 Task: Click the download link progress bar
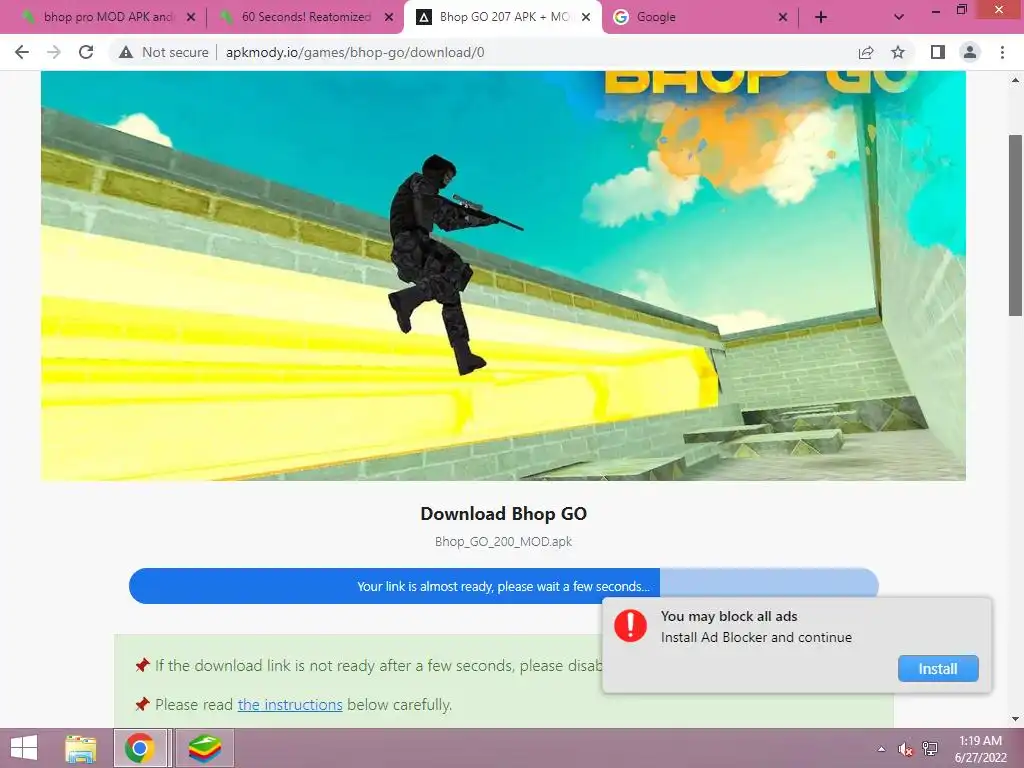pos(504,586)
